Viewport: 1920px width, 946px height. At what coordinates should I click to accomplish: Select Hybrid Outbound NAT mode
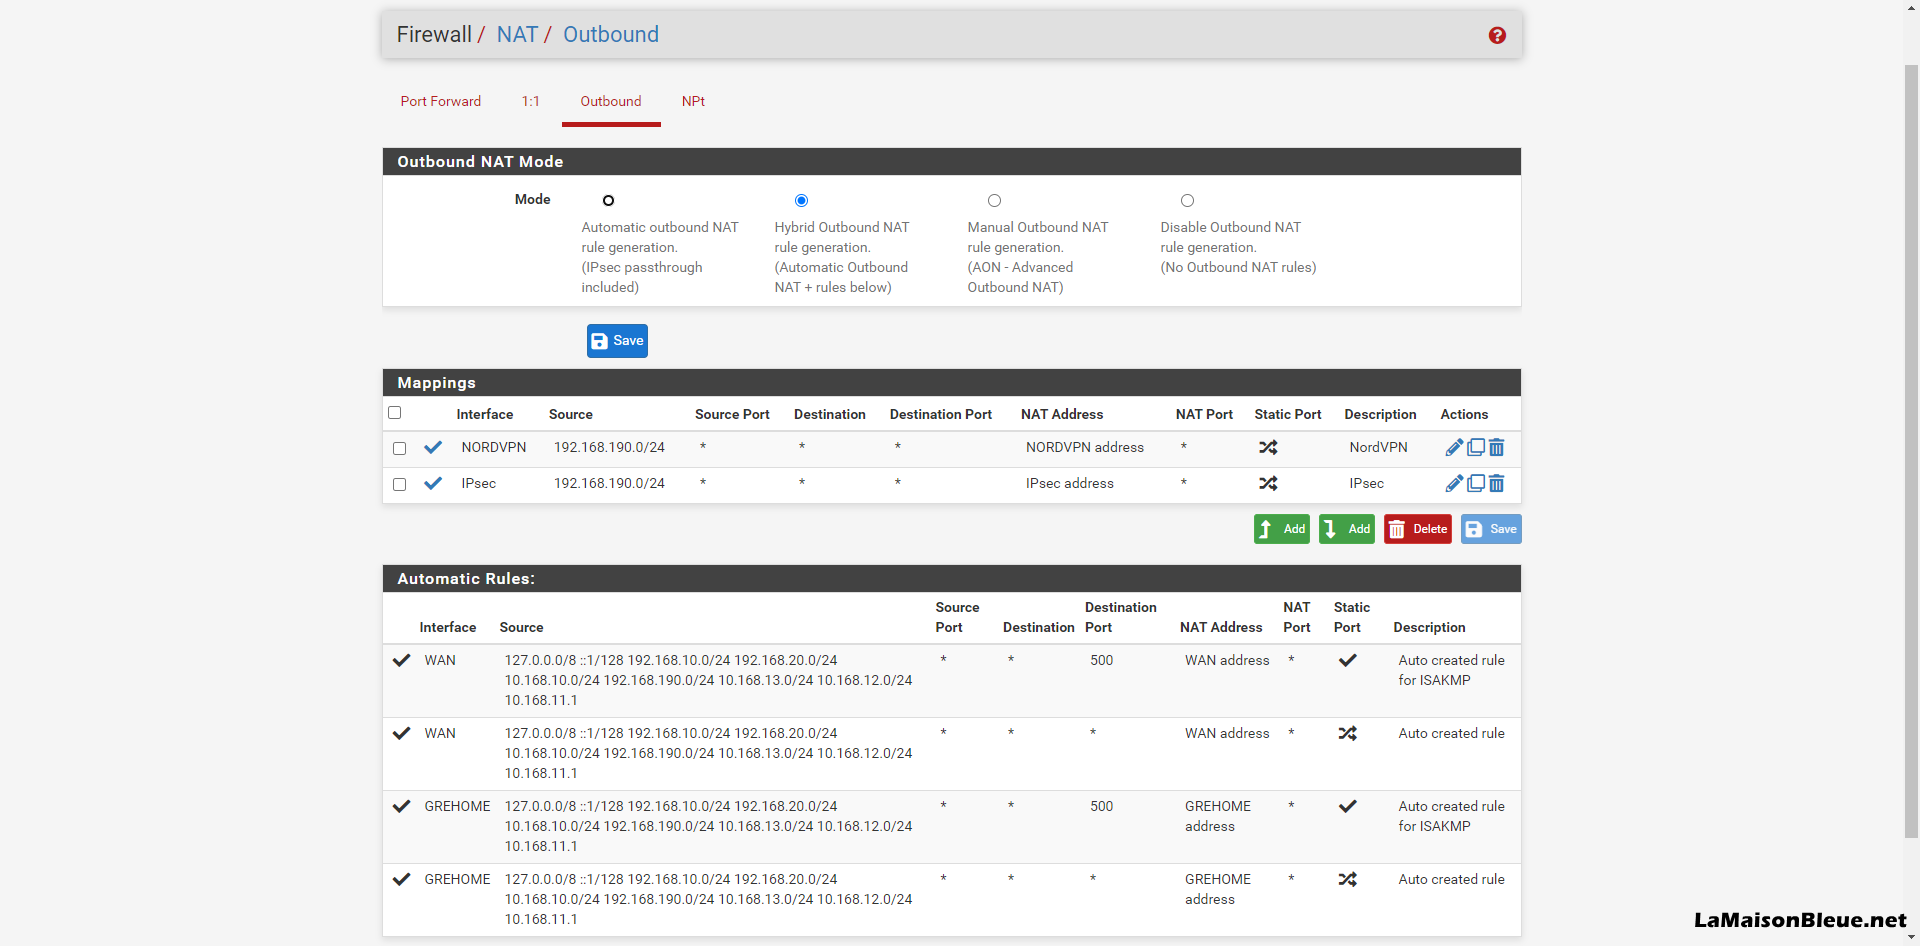pyautogui.click(x=801, y=201)
